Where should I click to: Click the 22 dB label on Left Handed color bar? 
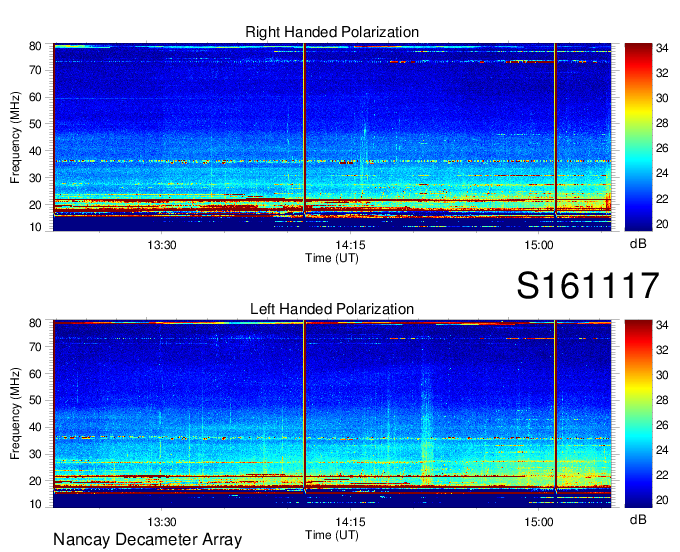tap(662, 475)
